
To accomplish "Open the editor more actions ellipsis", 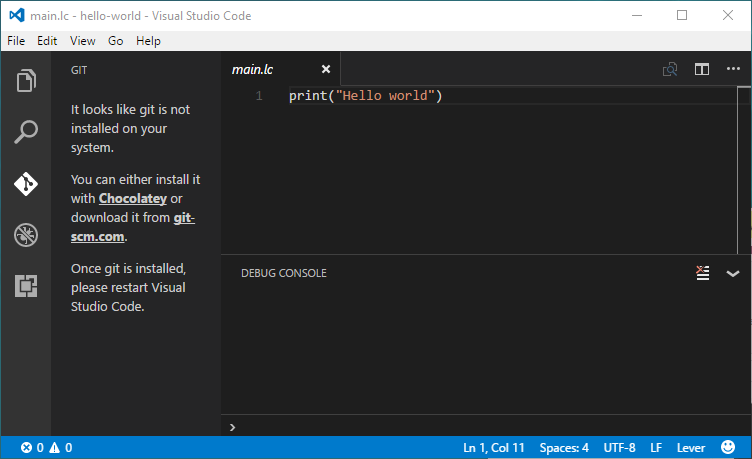I will (733, 69).
